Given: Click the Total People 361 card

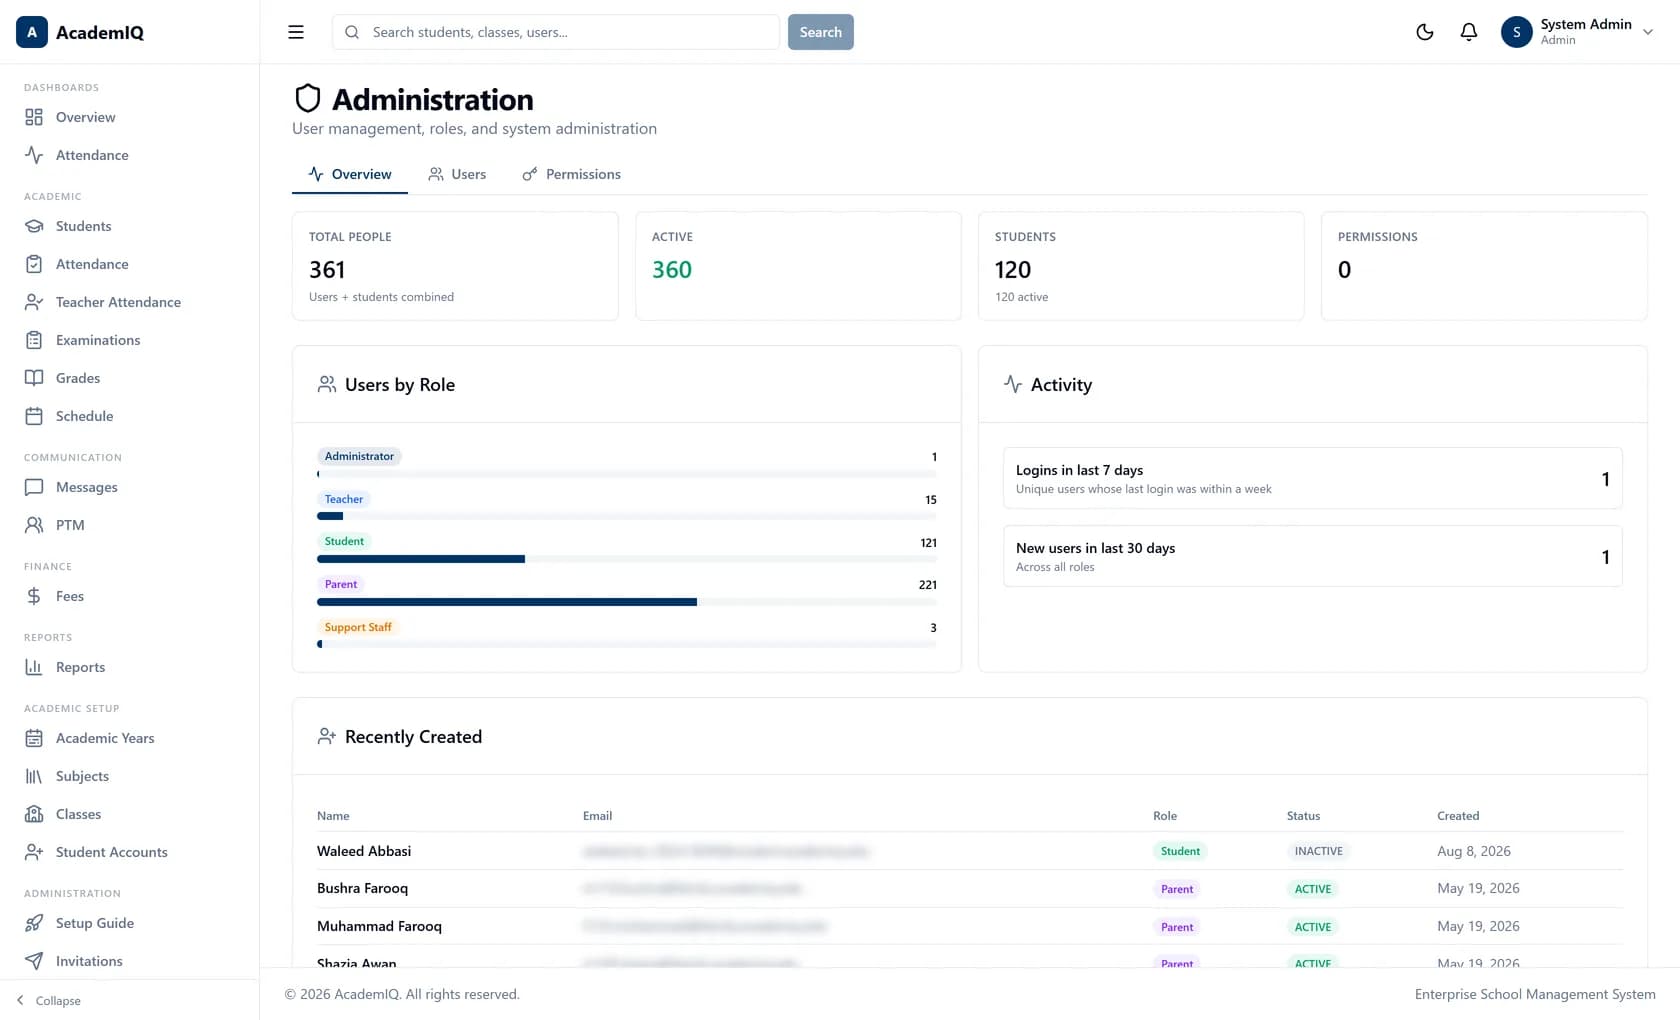Looking at the screenshot, I should click(x=455, y=266).
